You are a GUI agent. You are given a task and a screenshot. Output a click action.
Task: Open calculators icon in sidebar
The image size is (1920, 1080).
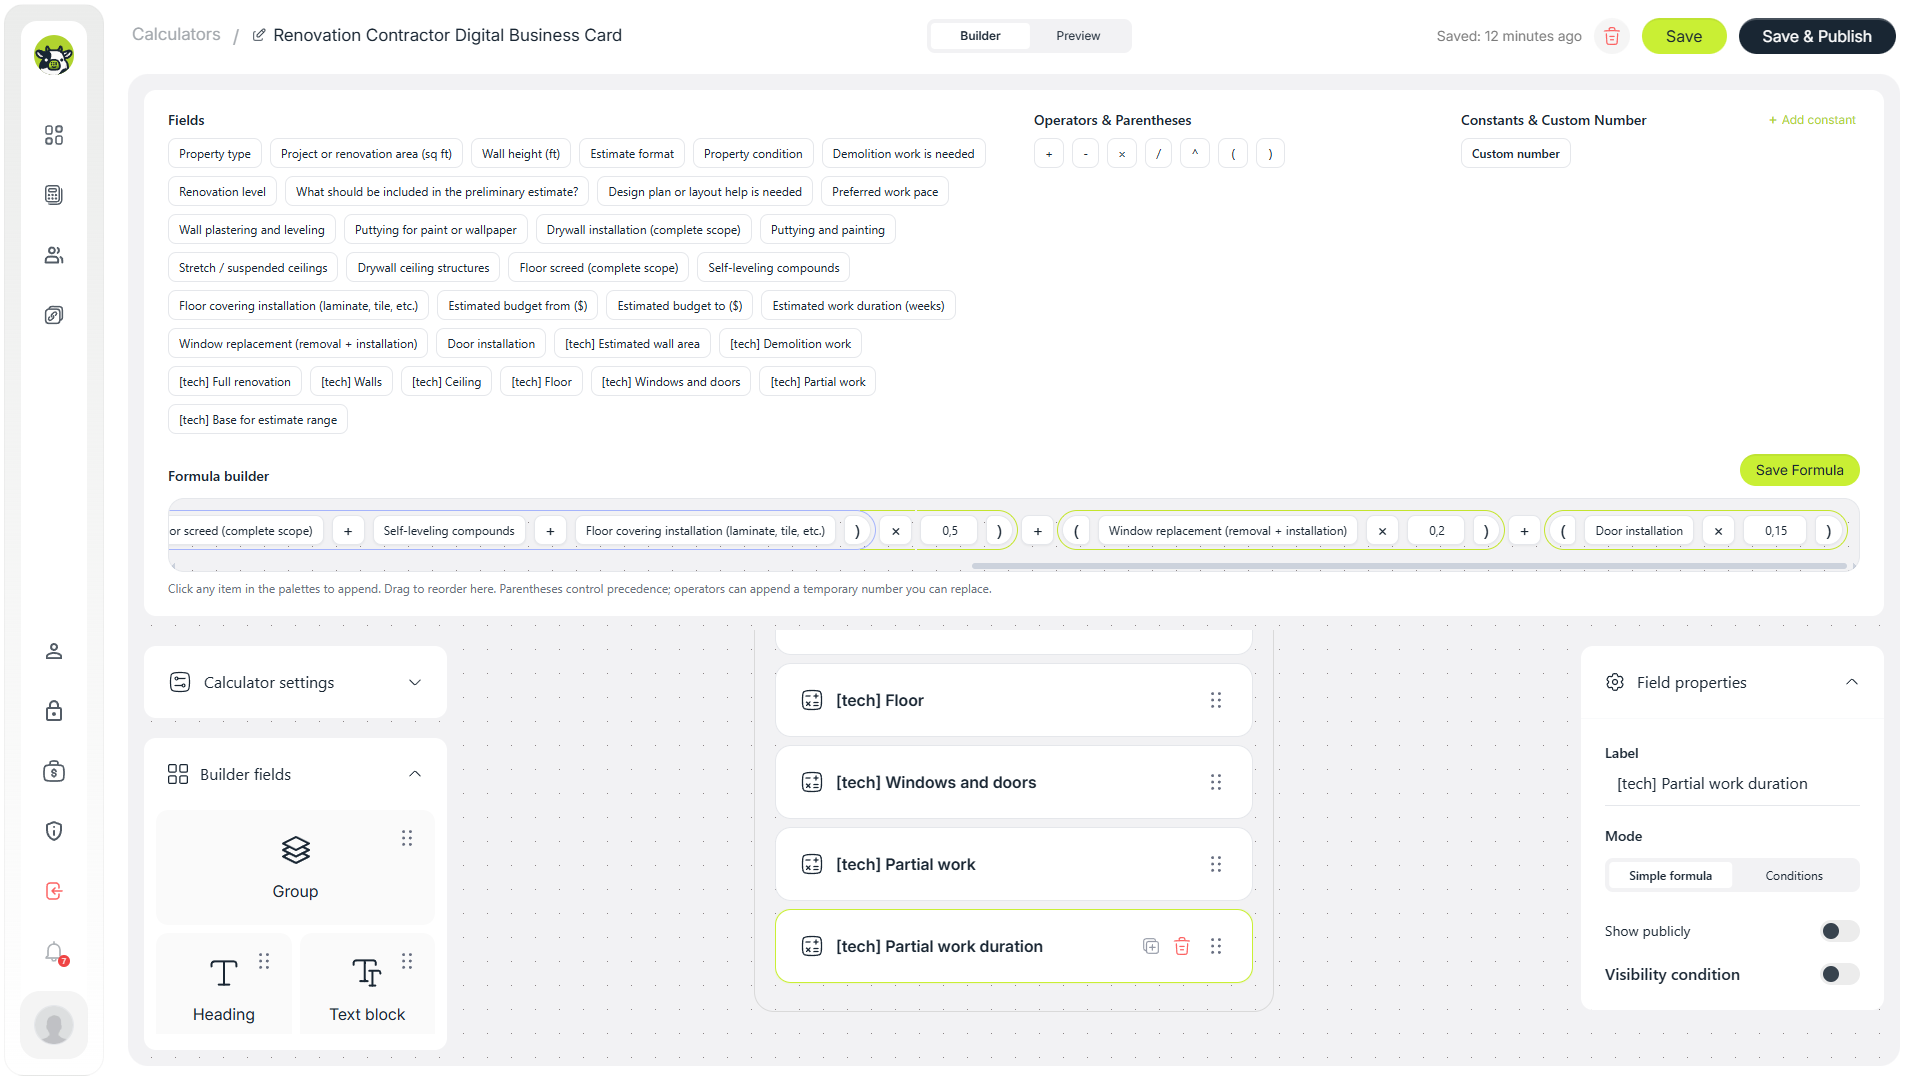(x=54, y=195)
